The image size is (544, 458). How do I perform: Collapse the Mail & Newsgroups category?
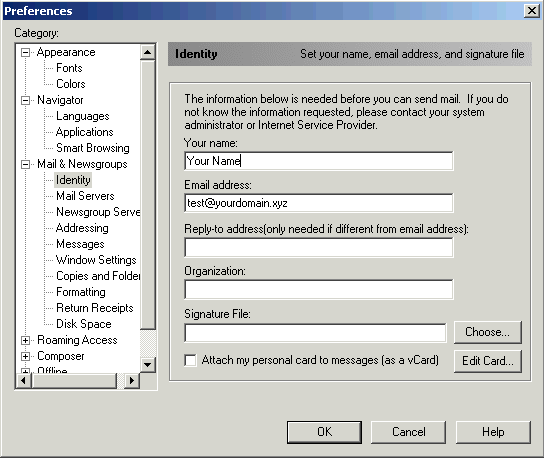[25, 164]
